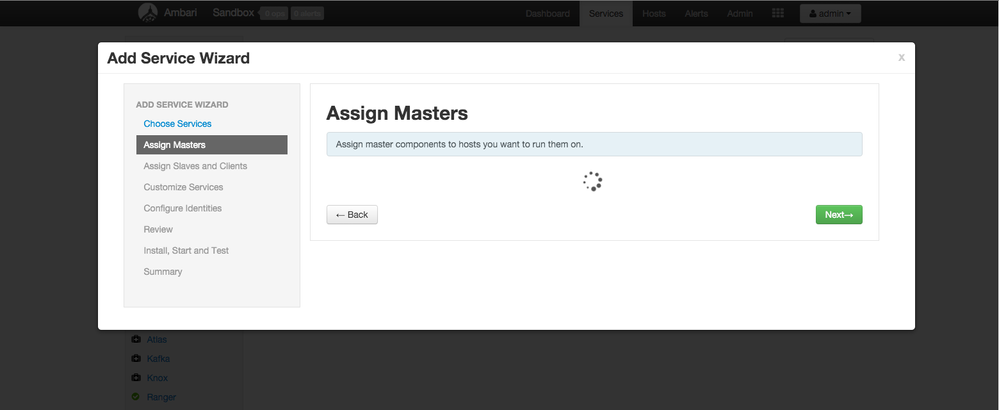Click the Configure Identities step
Image resolution: width=999 pixels, height=410 pixels.
point(182,208)
